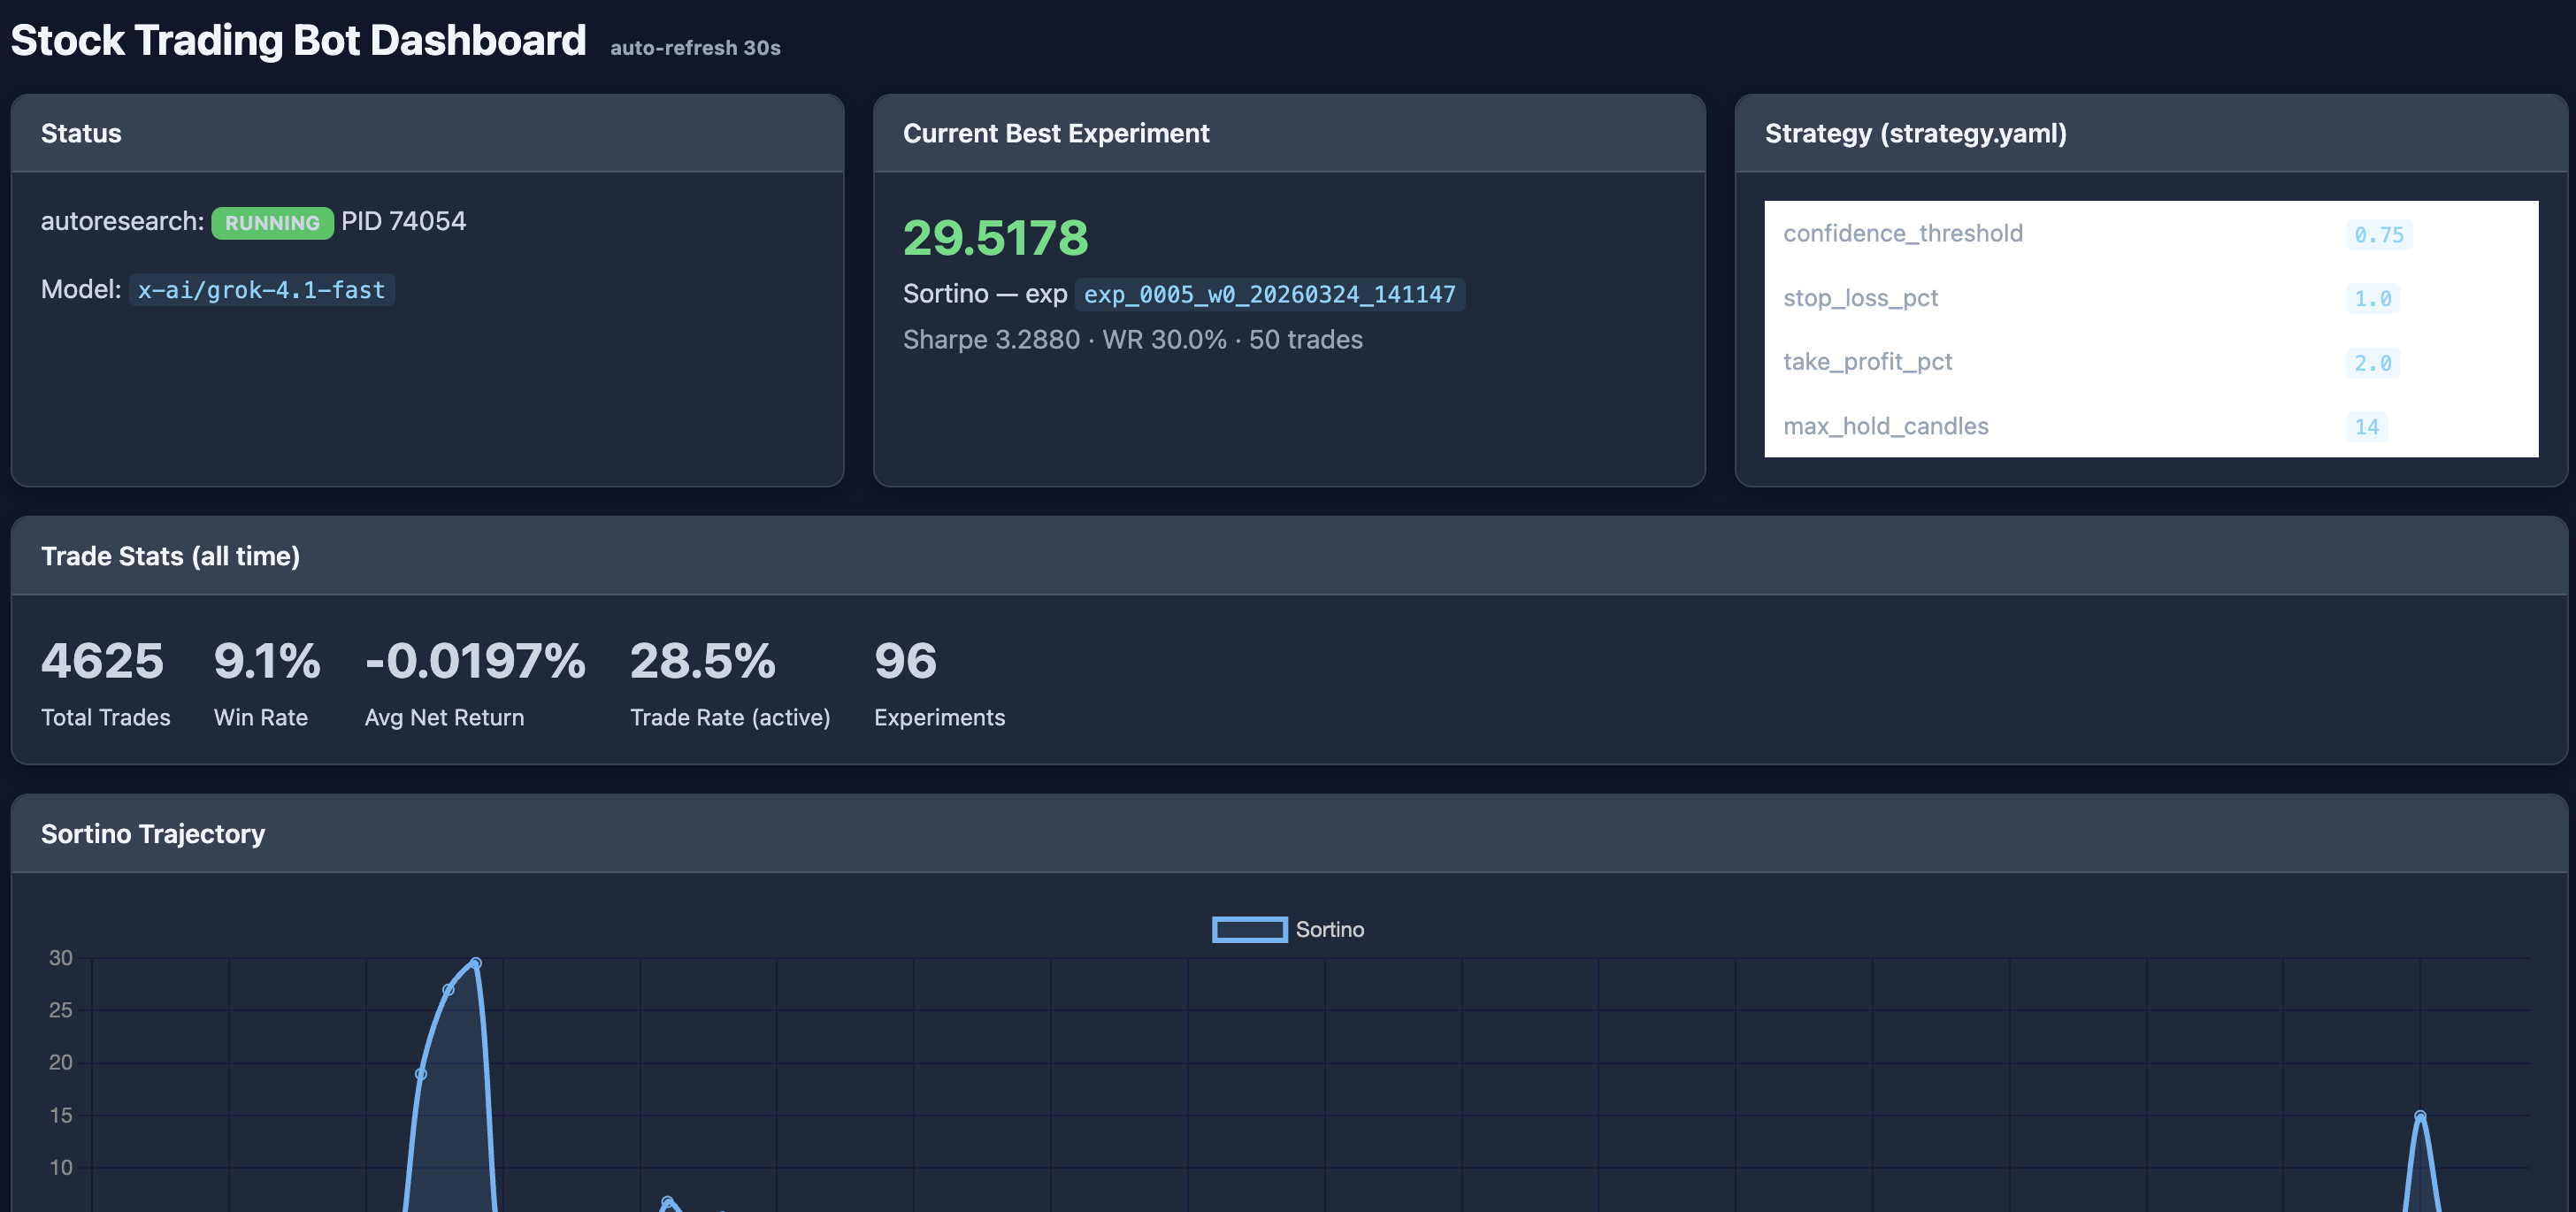Viewport: 2576px width, 1212px height.
Task: Click the y-axis label 10
Action: [x=61, y=1167]
